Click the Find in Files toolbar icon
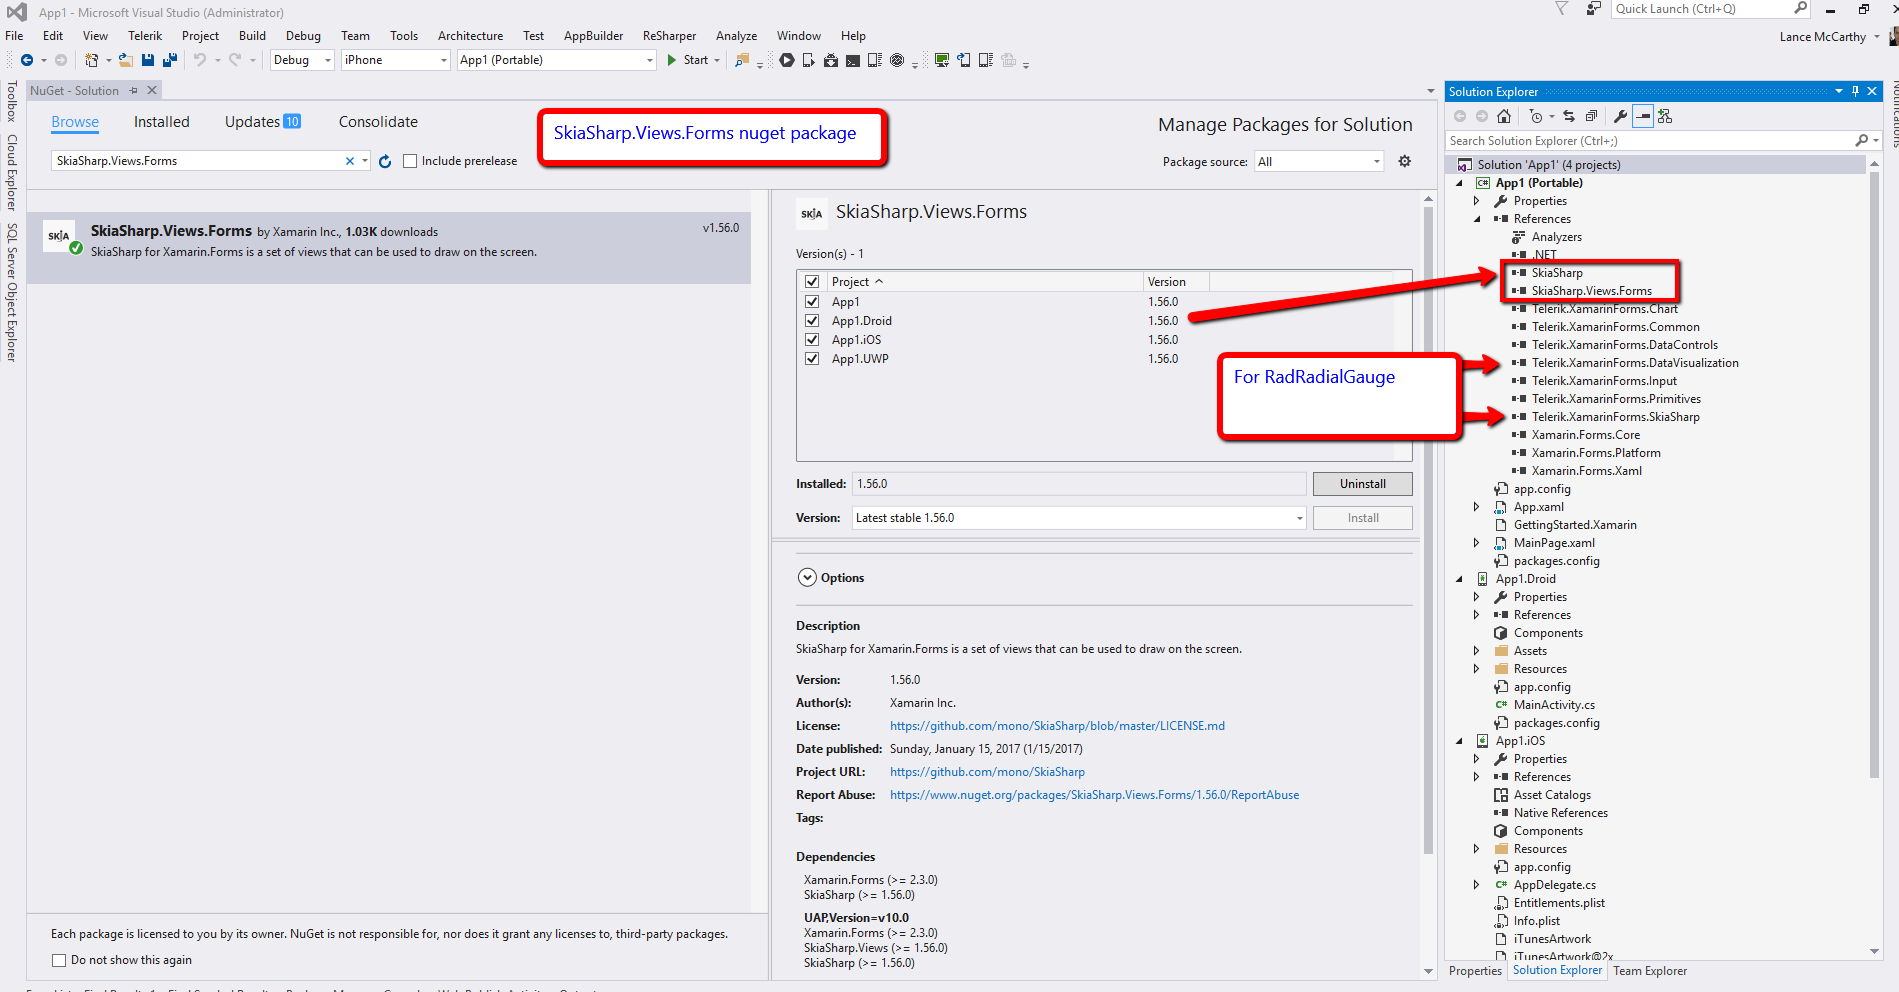 click(742, 60)
